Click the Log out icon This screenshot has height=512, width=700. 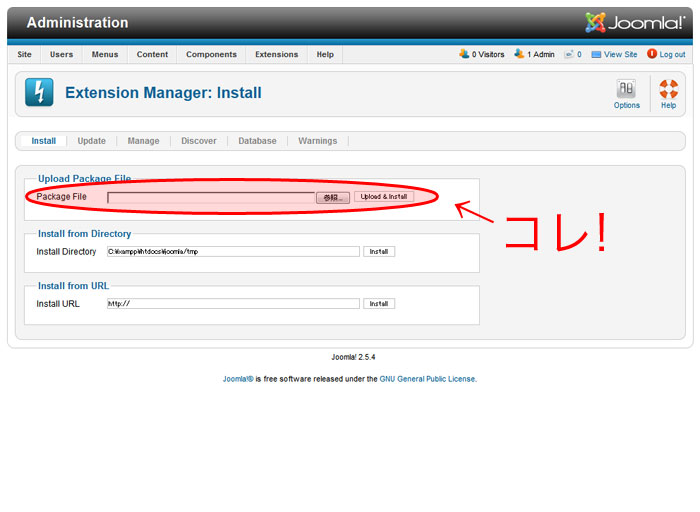click(x=652, y=54)
